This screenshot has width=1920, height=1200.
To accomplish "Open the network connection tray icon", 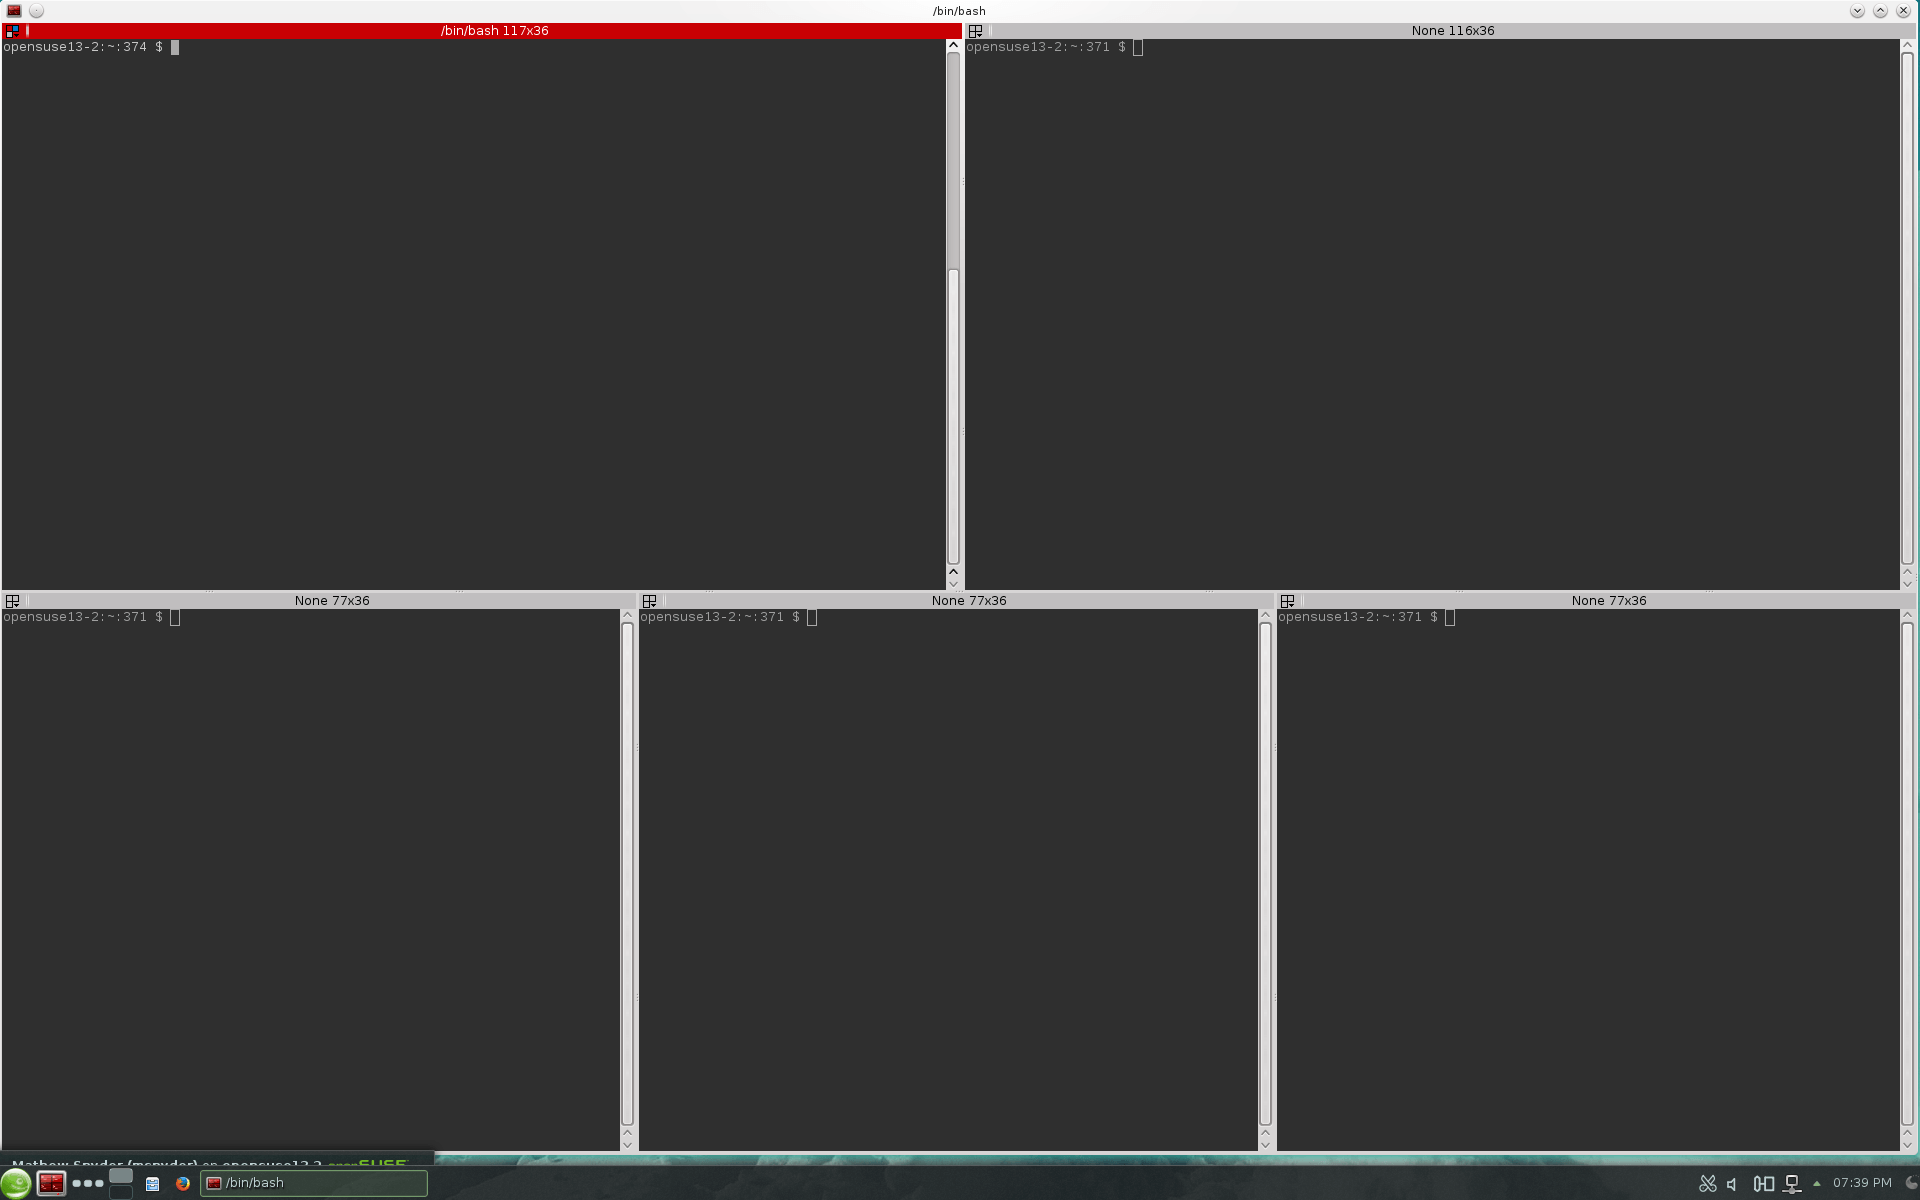I will coord(1792,1184).
